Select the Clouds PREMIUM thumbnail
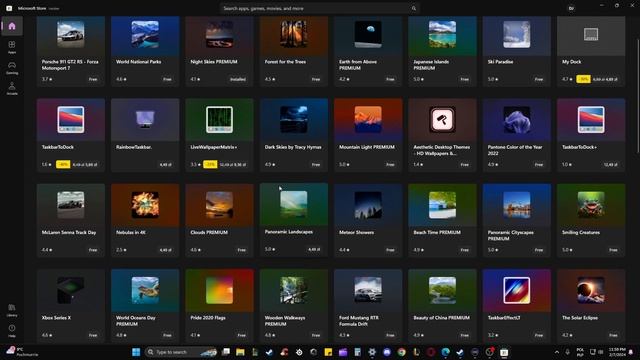640x360 pixels. (219, 205)
